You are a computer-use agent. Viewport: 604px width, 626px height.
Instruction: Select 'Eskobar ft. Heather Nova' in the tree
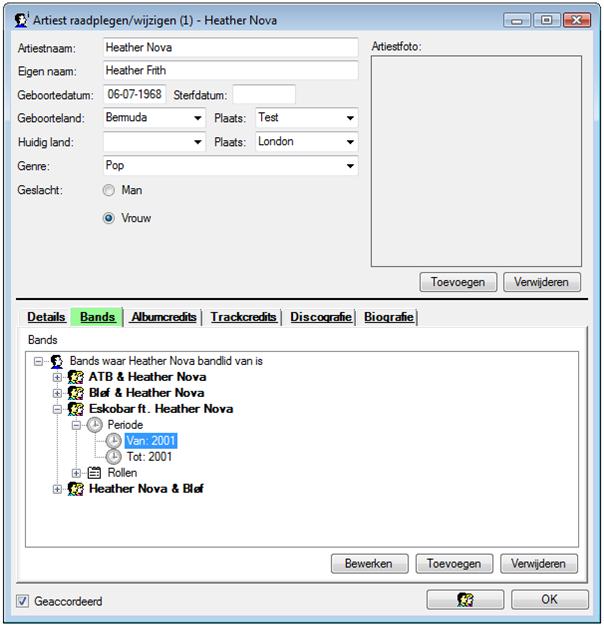pos(161,409)
